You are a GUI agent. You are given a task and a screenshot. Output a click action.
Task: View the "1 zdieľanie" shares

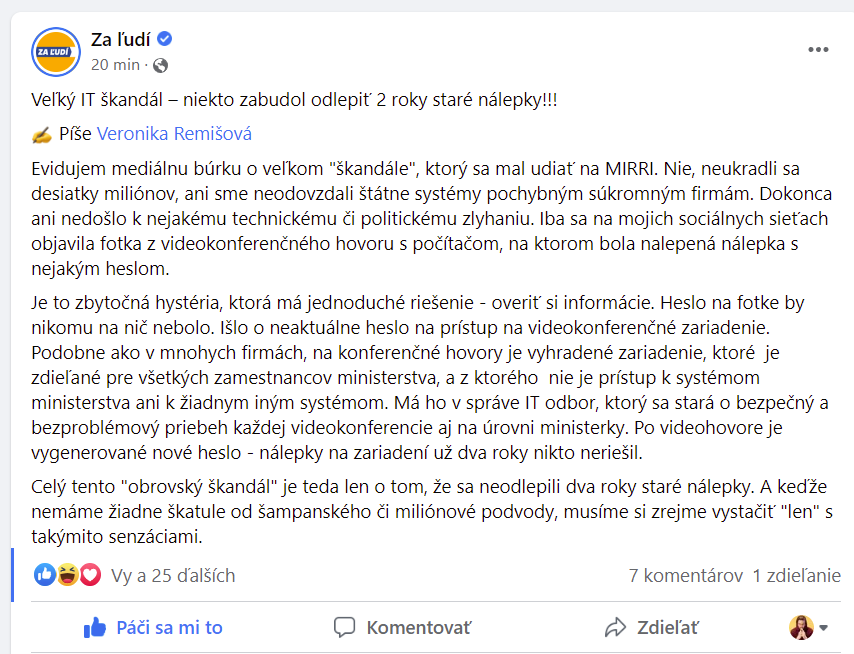pyautogui.click(x=796, y=575)
